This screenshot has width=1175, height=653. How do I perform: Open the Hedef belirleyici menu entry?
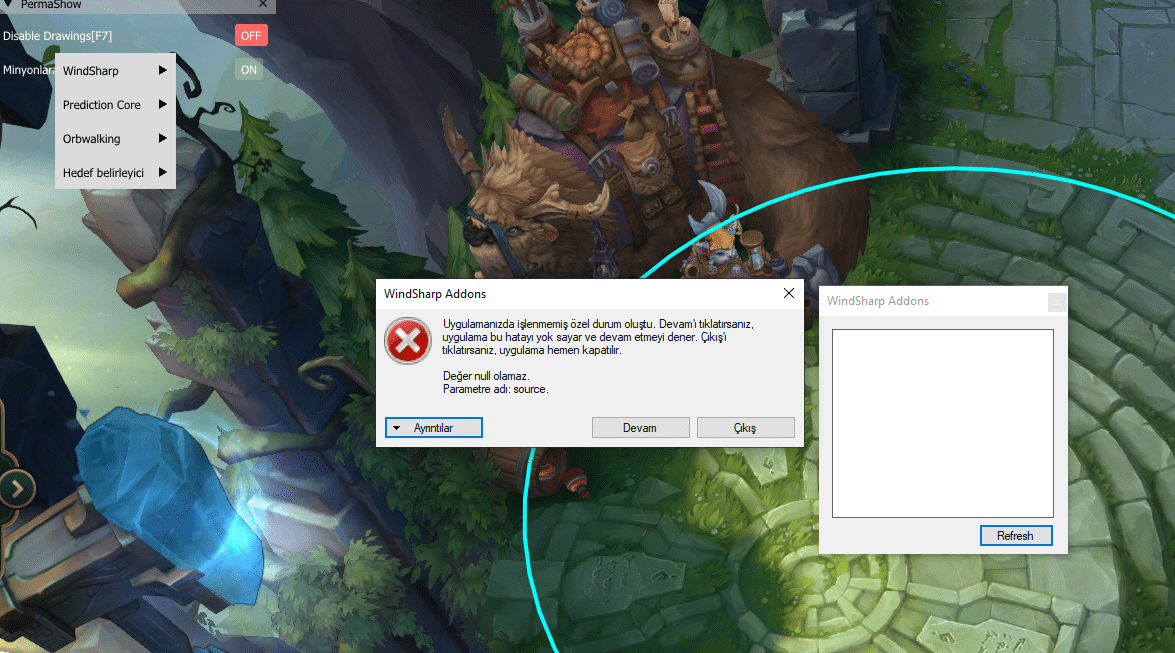click(115, 172)
